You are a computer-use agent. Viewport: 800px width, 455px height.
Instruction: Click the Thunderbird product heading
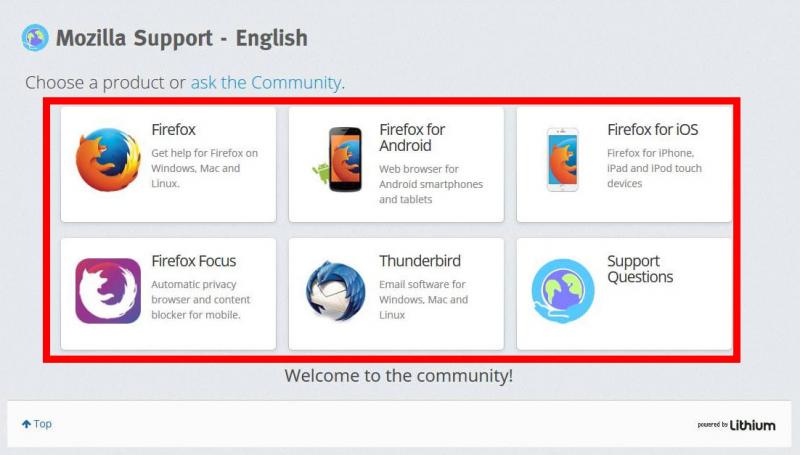click(420, 261)
